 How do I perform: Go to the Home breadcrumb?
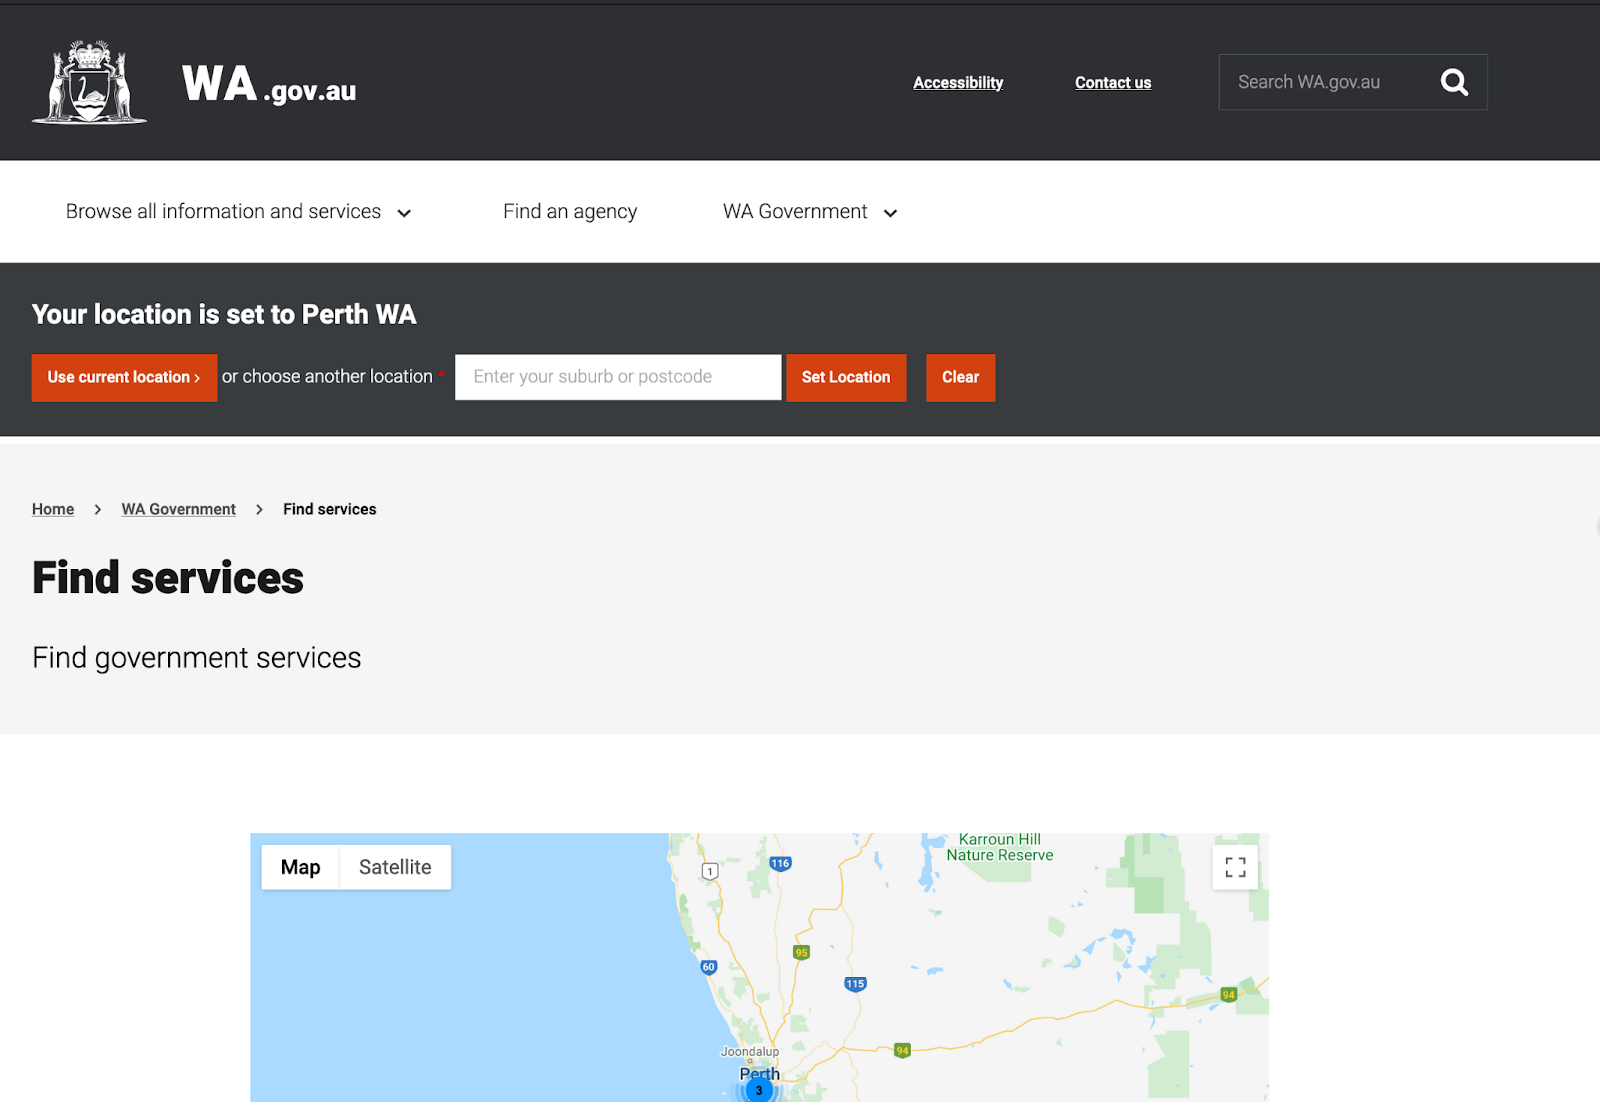(x=53, y=509)
